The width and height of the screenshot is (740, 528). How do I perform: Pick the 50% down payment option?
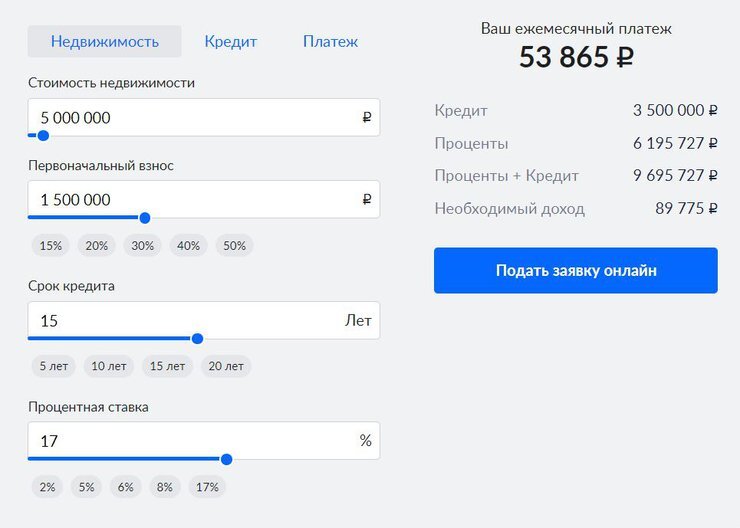pos(233,245)
